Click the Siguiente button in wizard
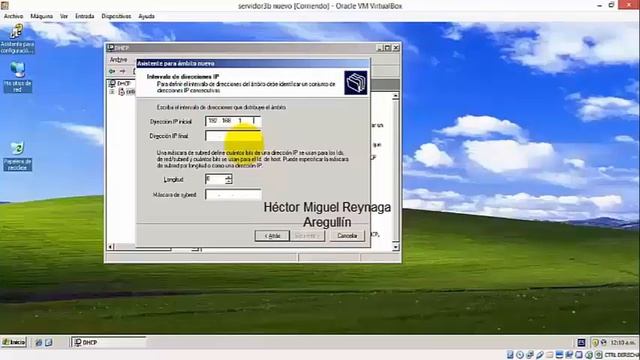Viewport: 640px width, 360px height. [x=307, y=236]
